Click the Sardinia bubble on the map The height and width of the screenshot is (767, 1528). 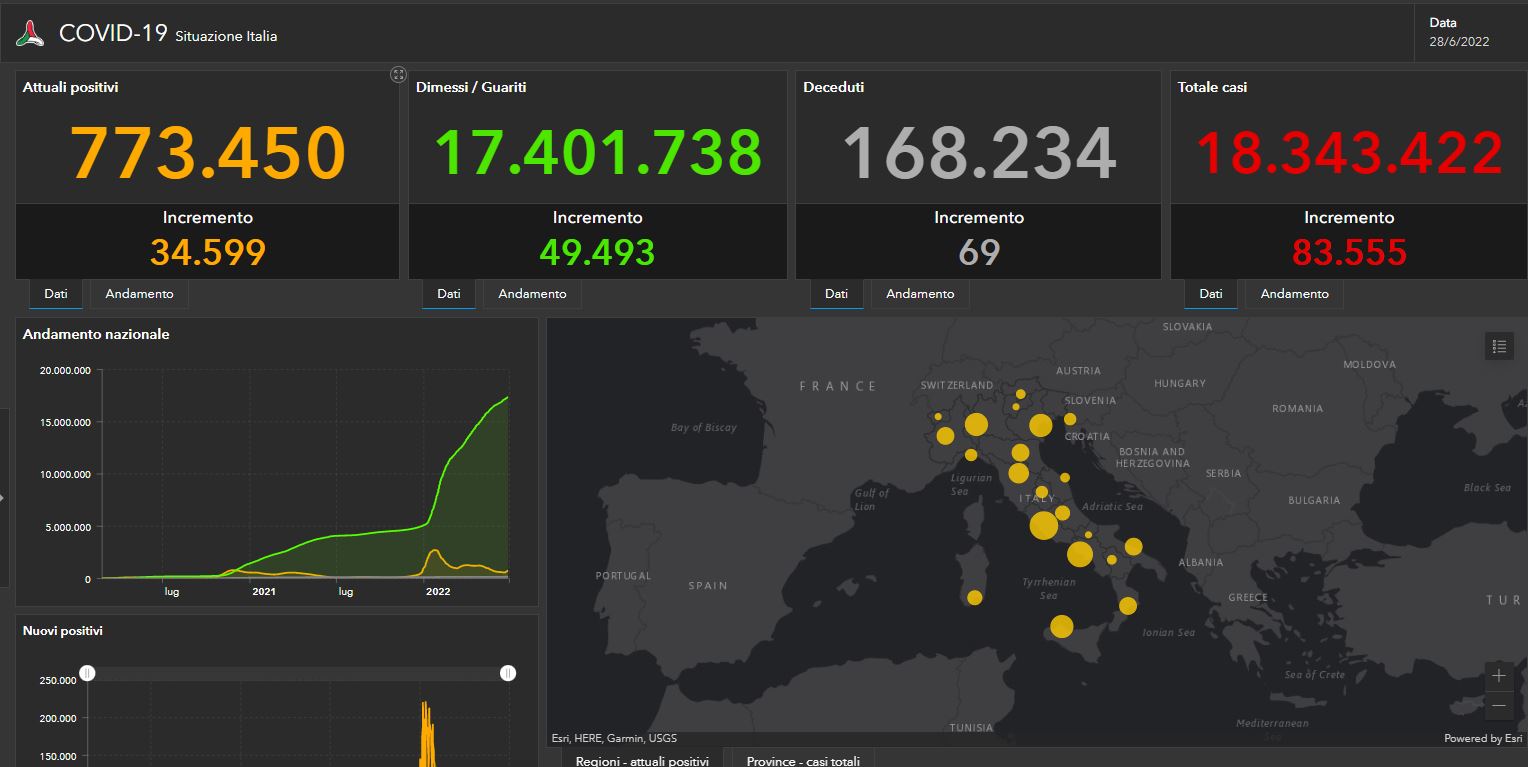tap(975, 598)
